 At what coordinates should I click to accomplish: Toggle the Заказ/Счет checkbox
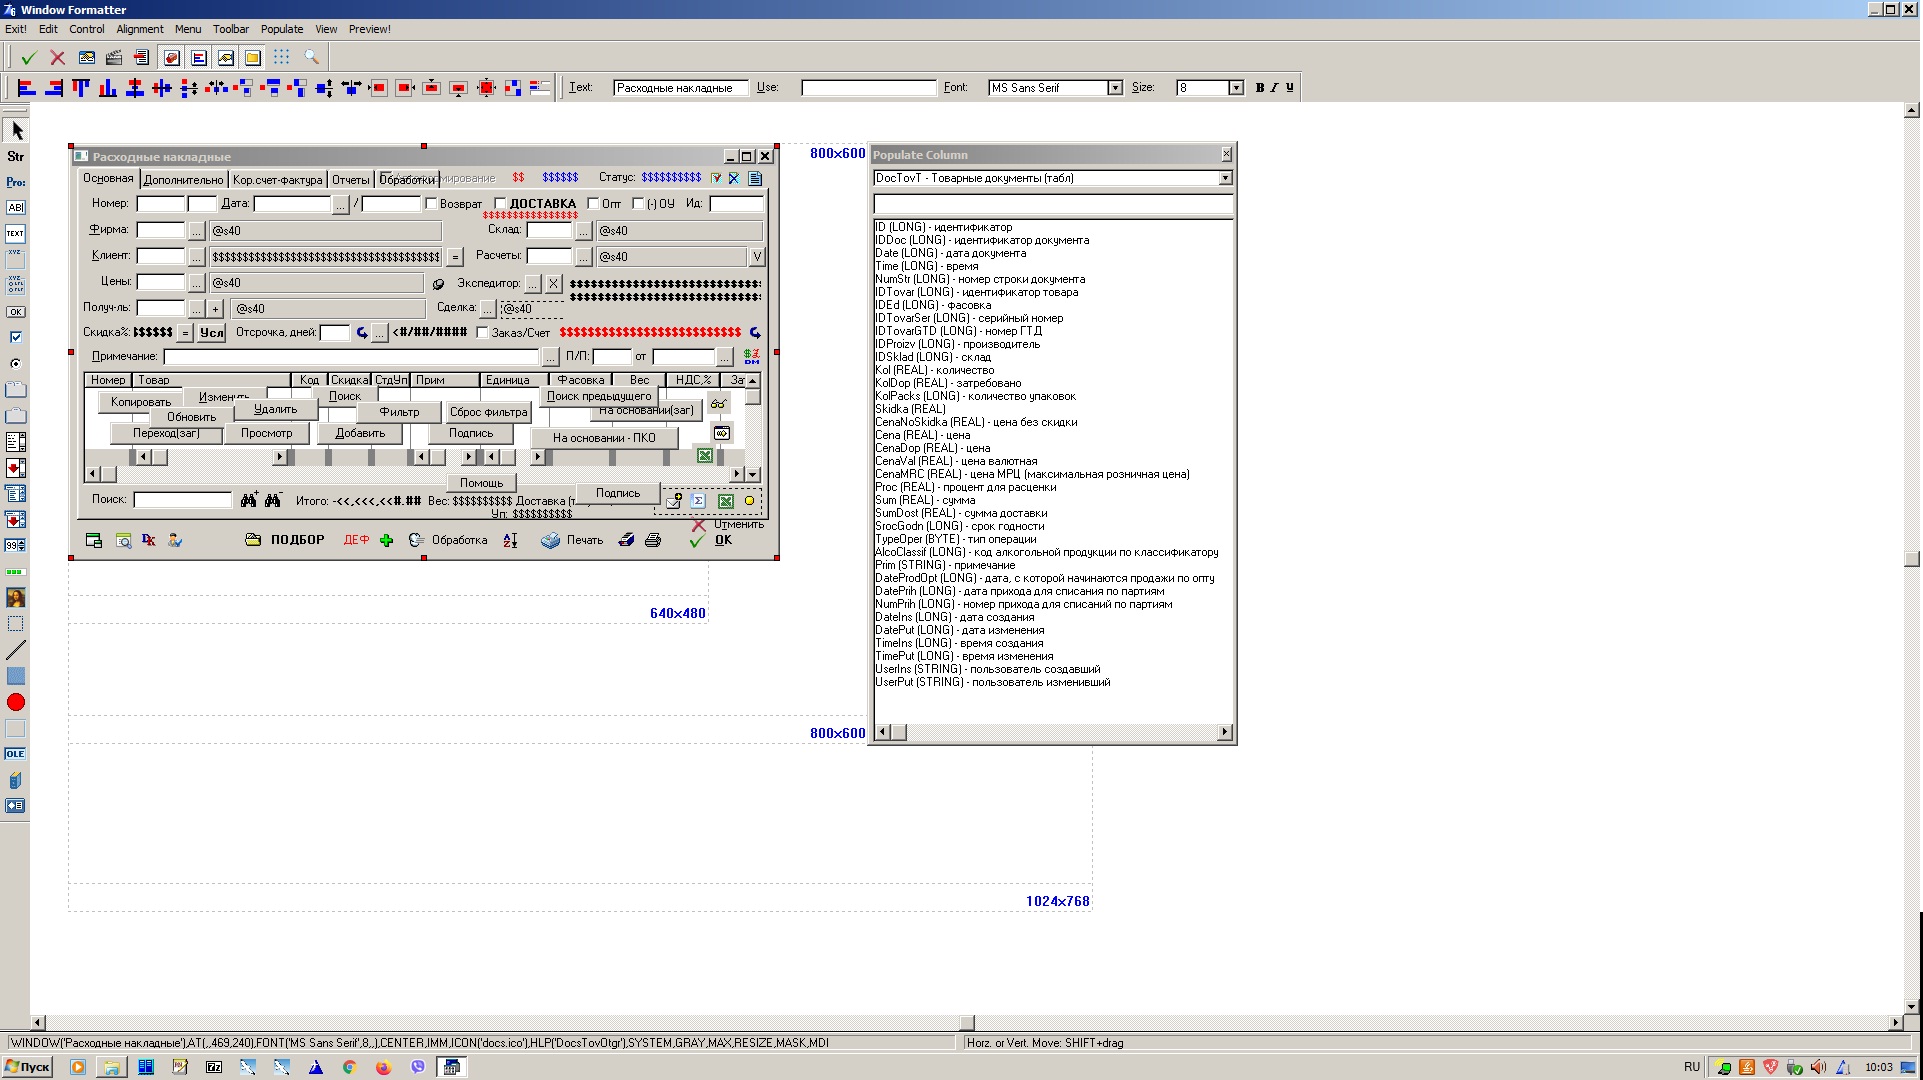coord(483,333)
